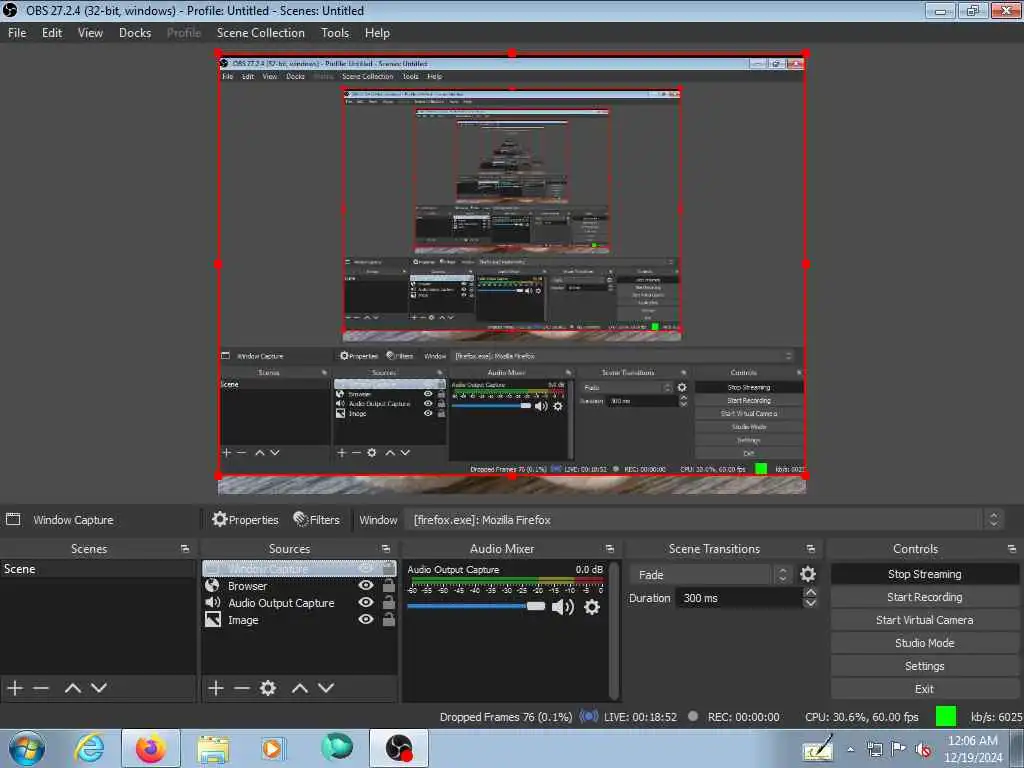Move scene up with Scenes up arrow
The image size is (1024, 768).
pos(72,688)
